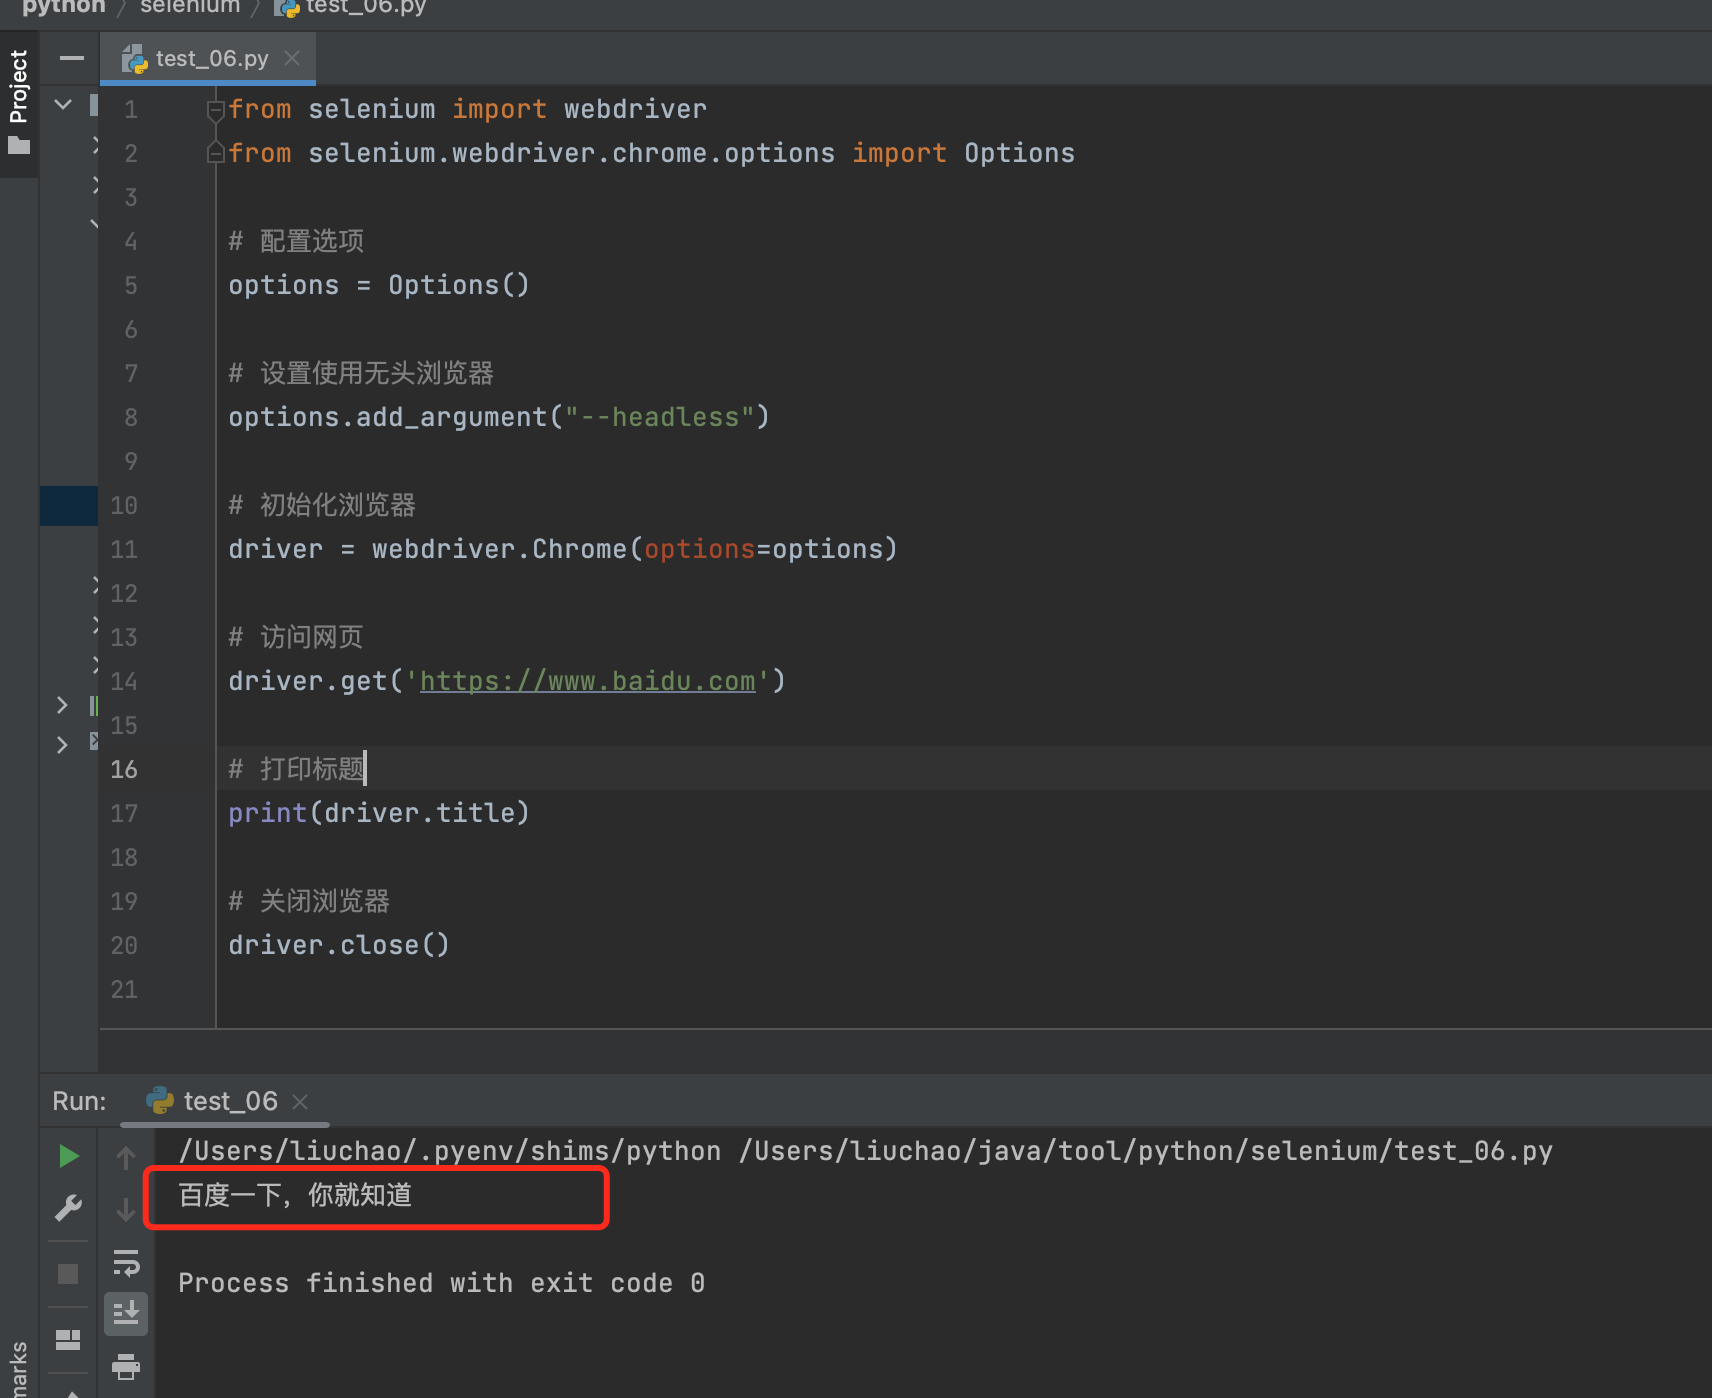The width and height of the screenshot is (1712, 1398).
Task: Click the 'Run:' panel label
Action: point(79,1101)
